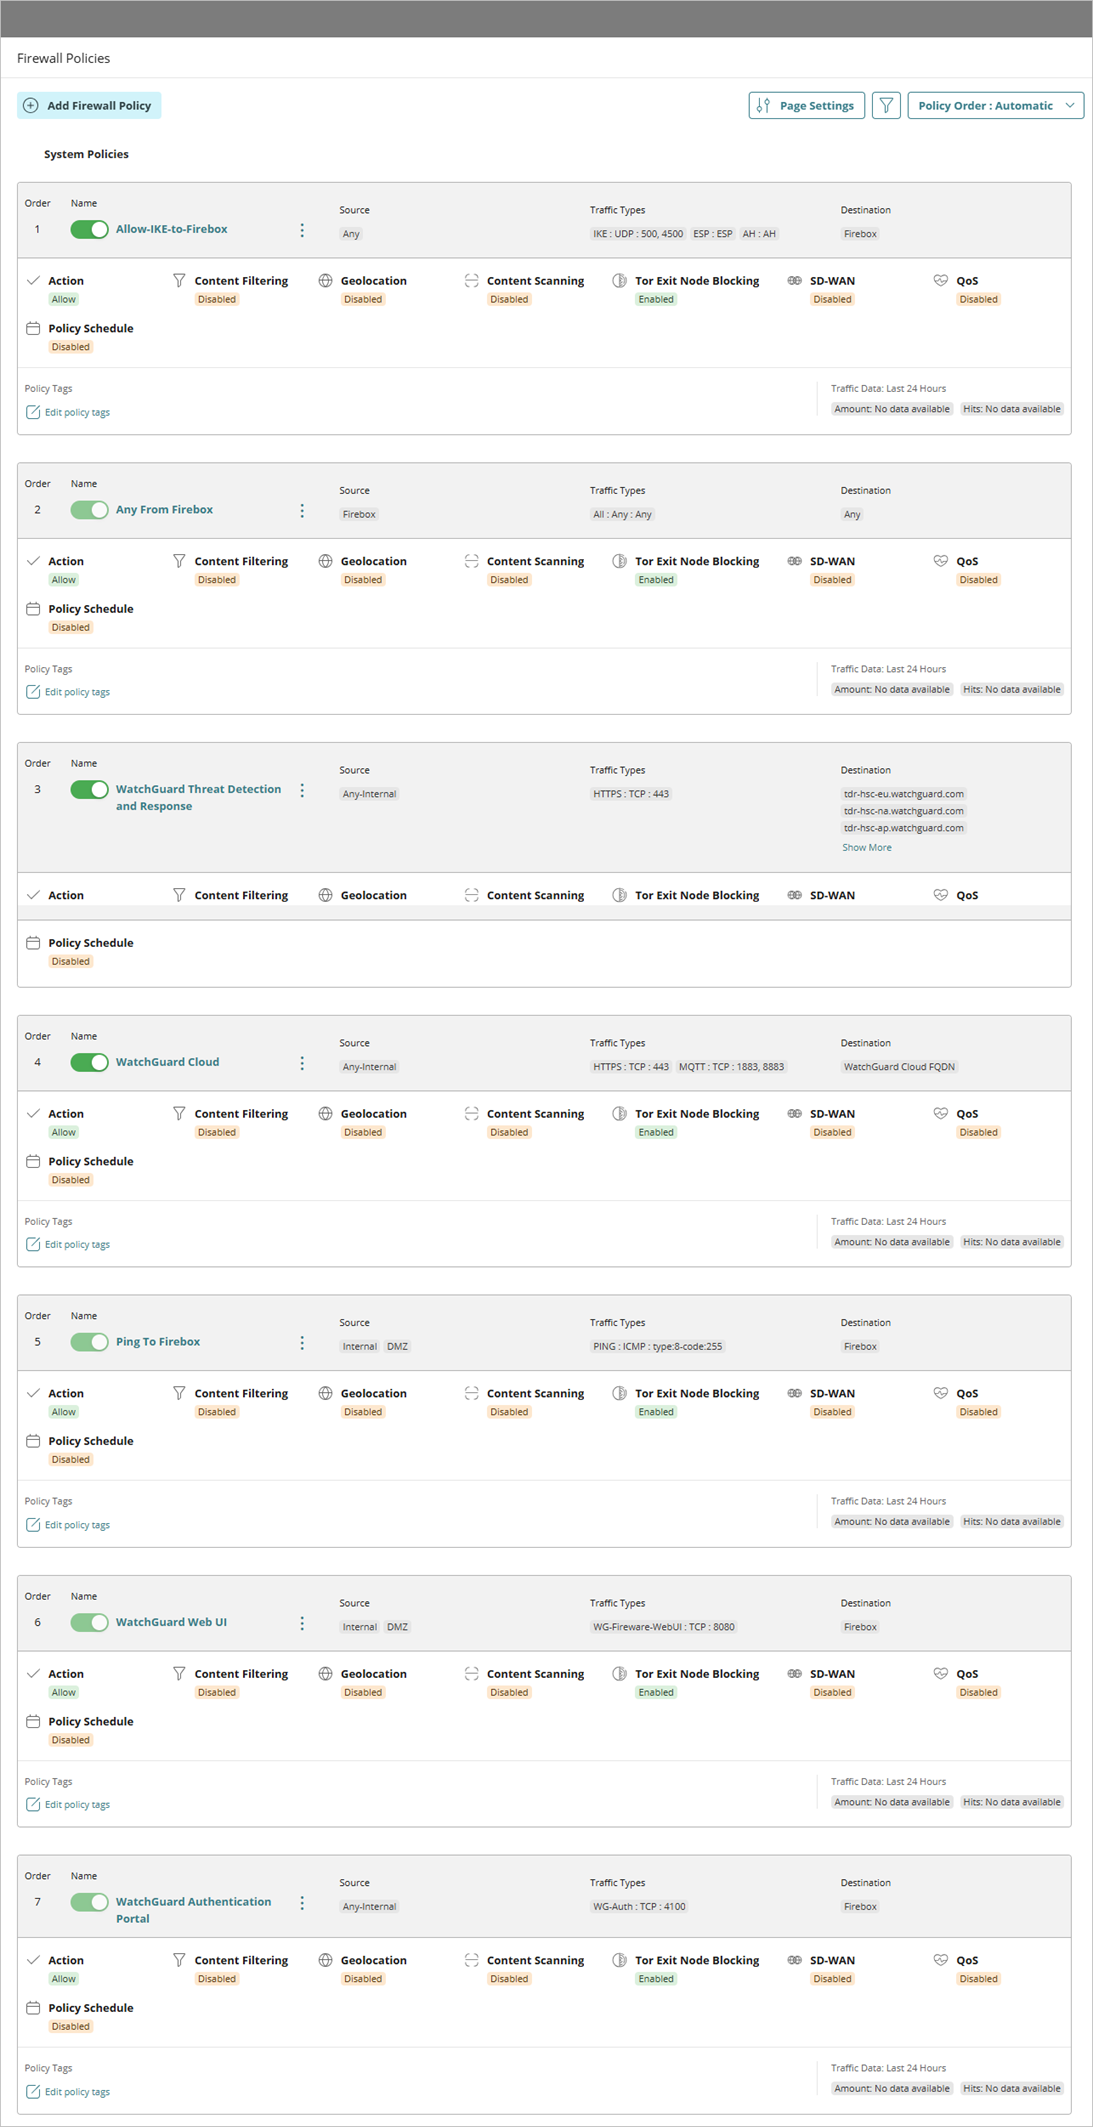Click the SD-WAN icon in Allow-IKE-to-Firebox

click(794, 281)
